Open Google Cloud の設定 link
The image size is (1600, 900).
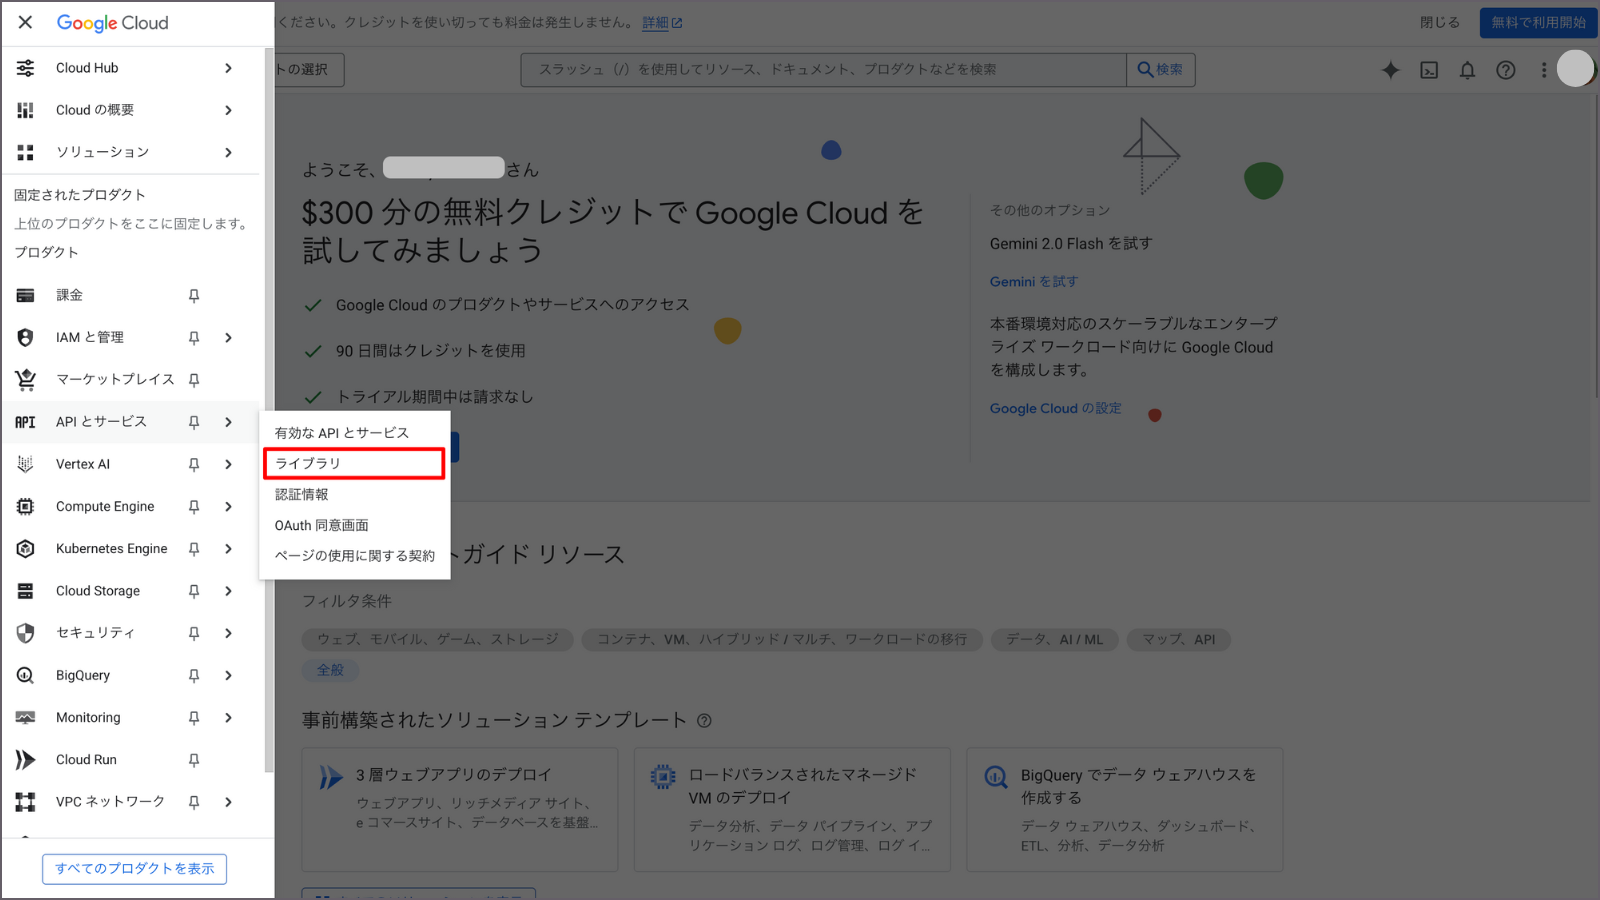(1055, 408)
